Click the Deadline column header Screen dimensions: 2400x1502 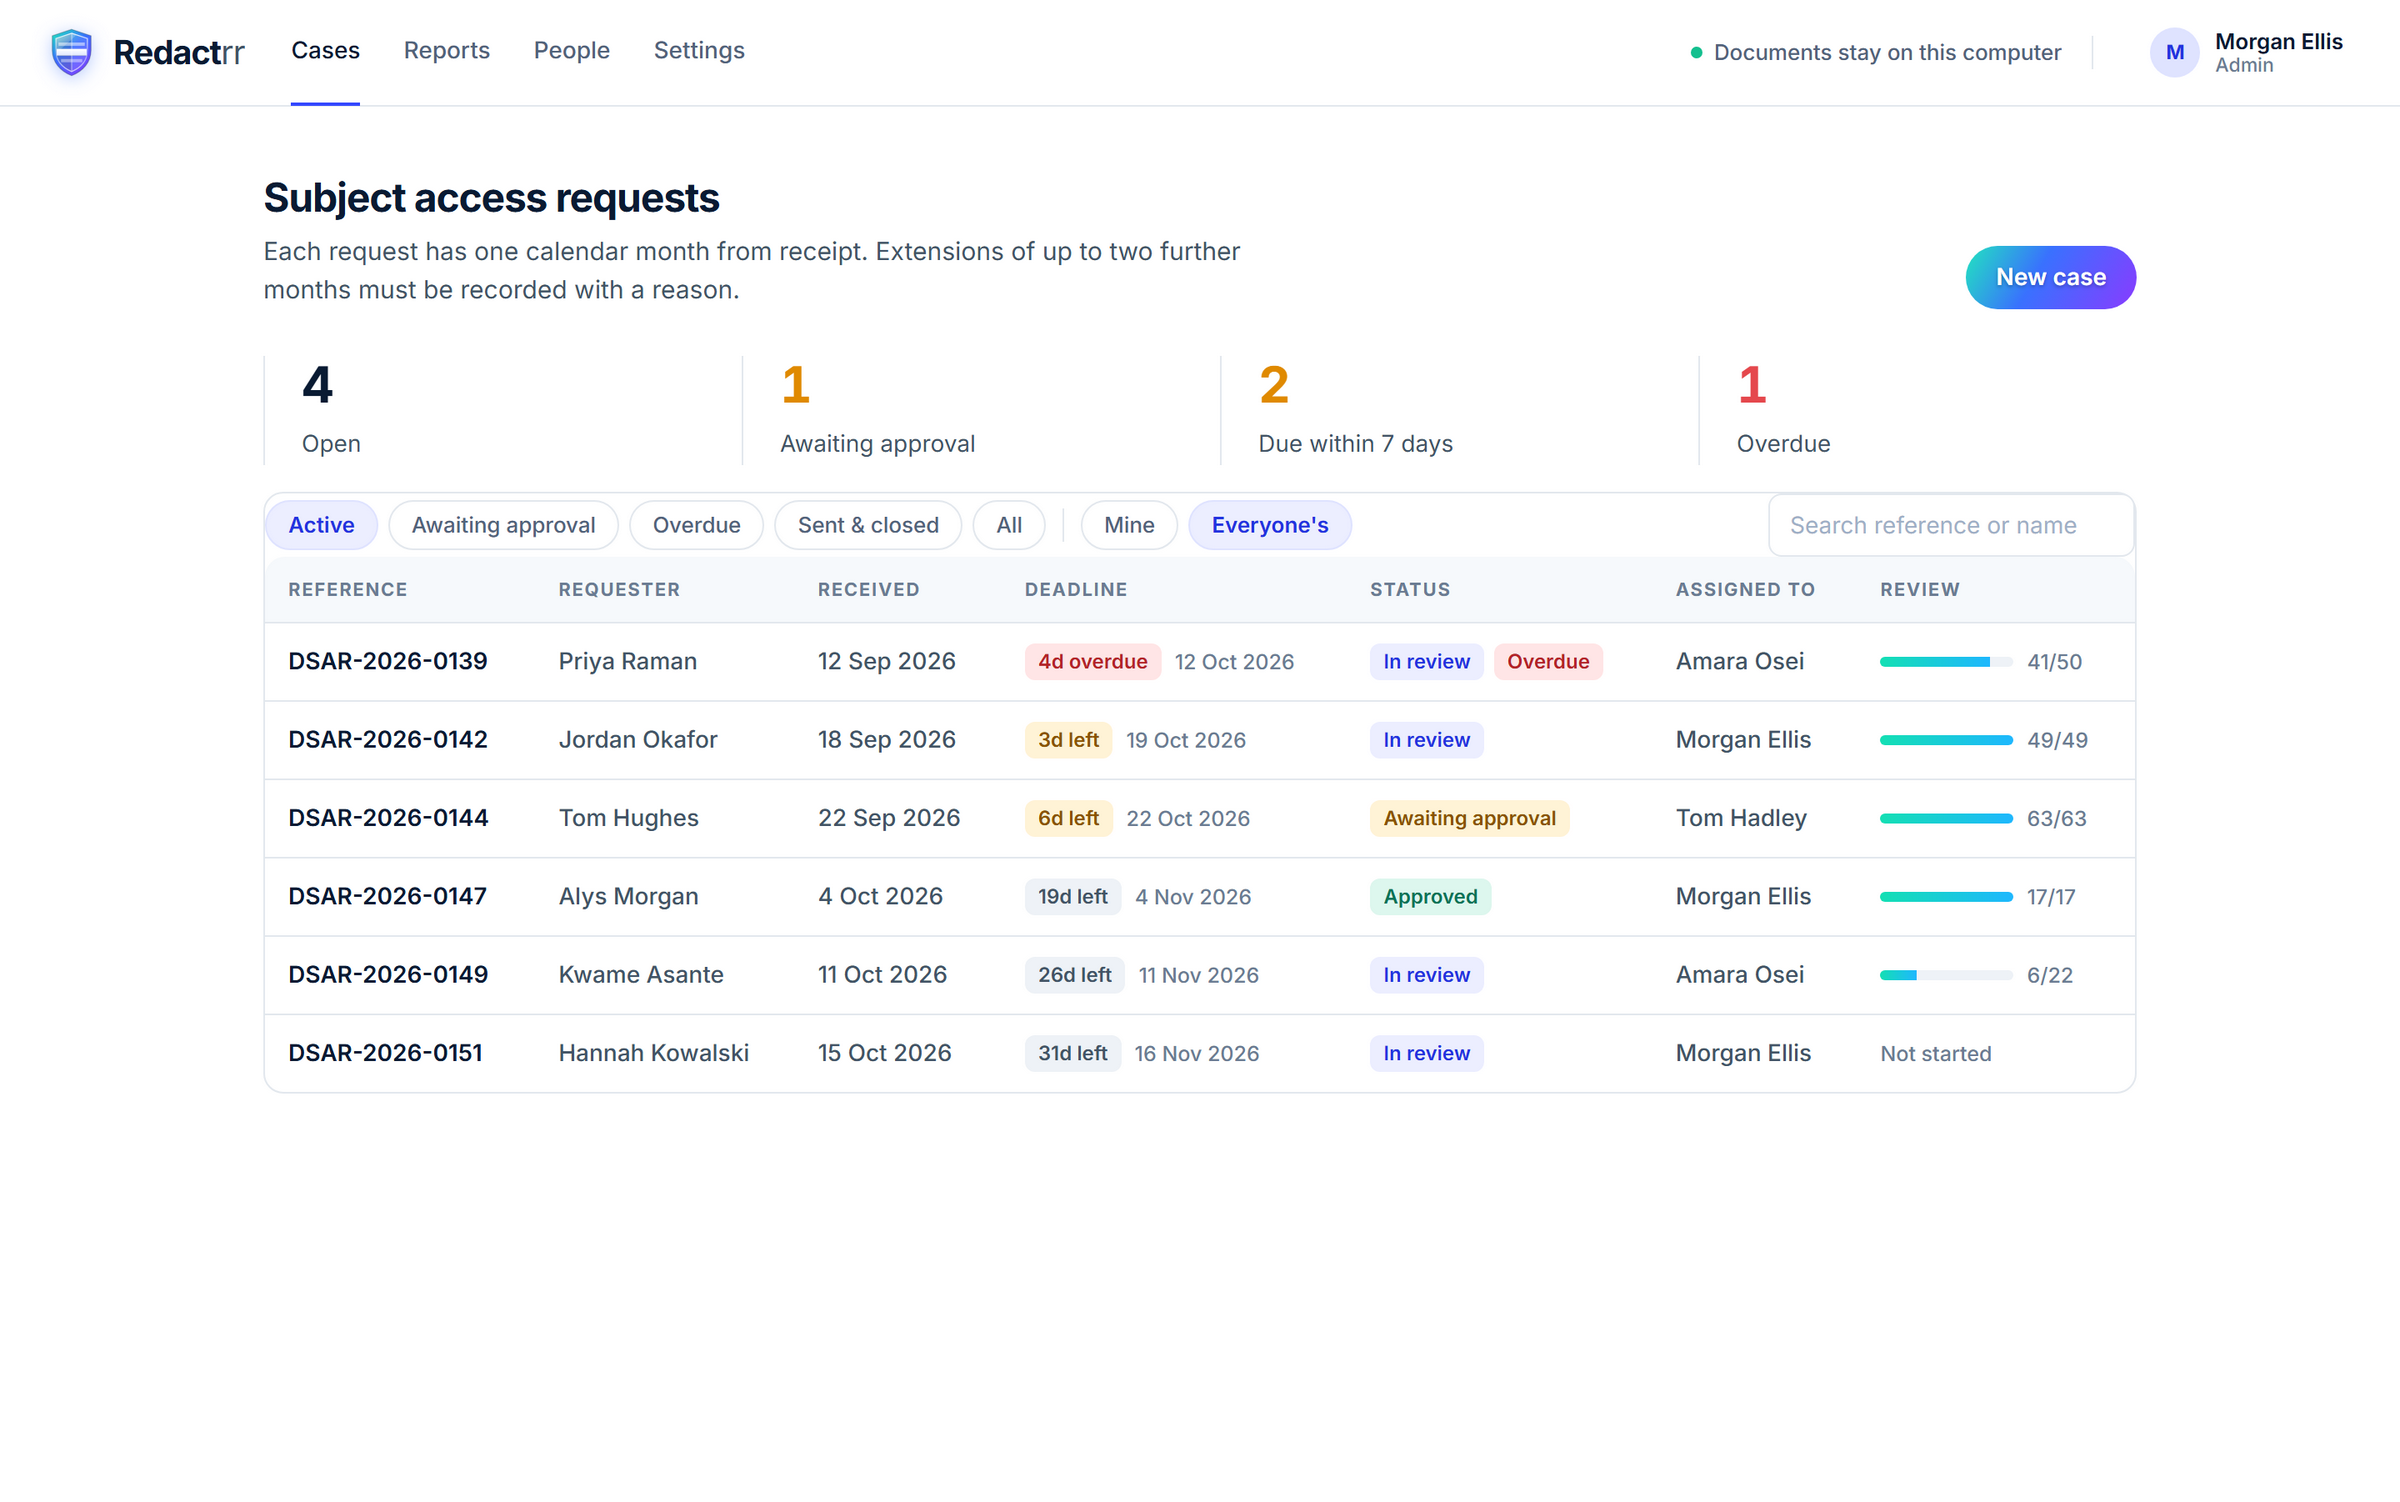[x=1076, y=589]
